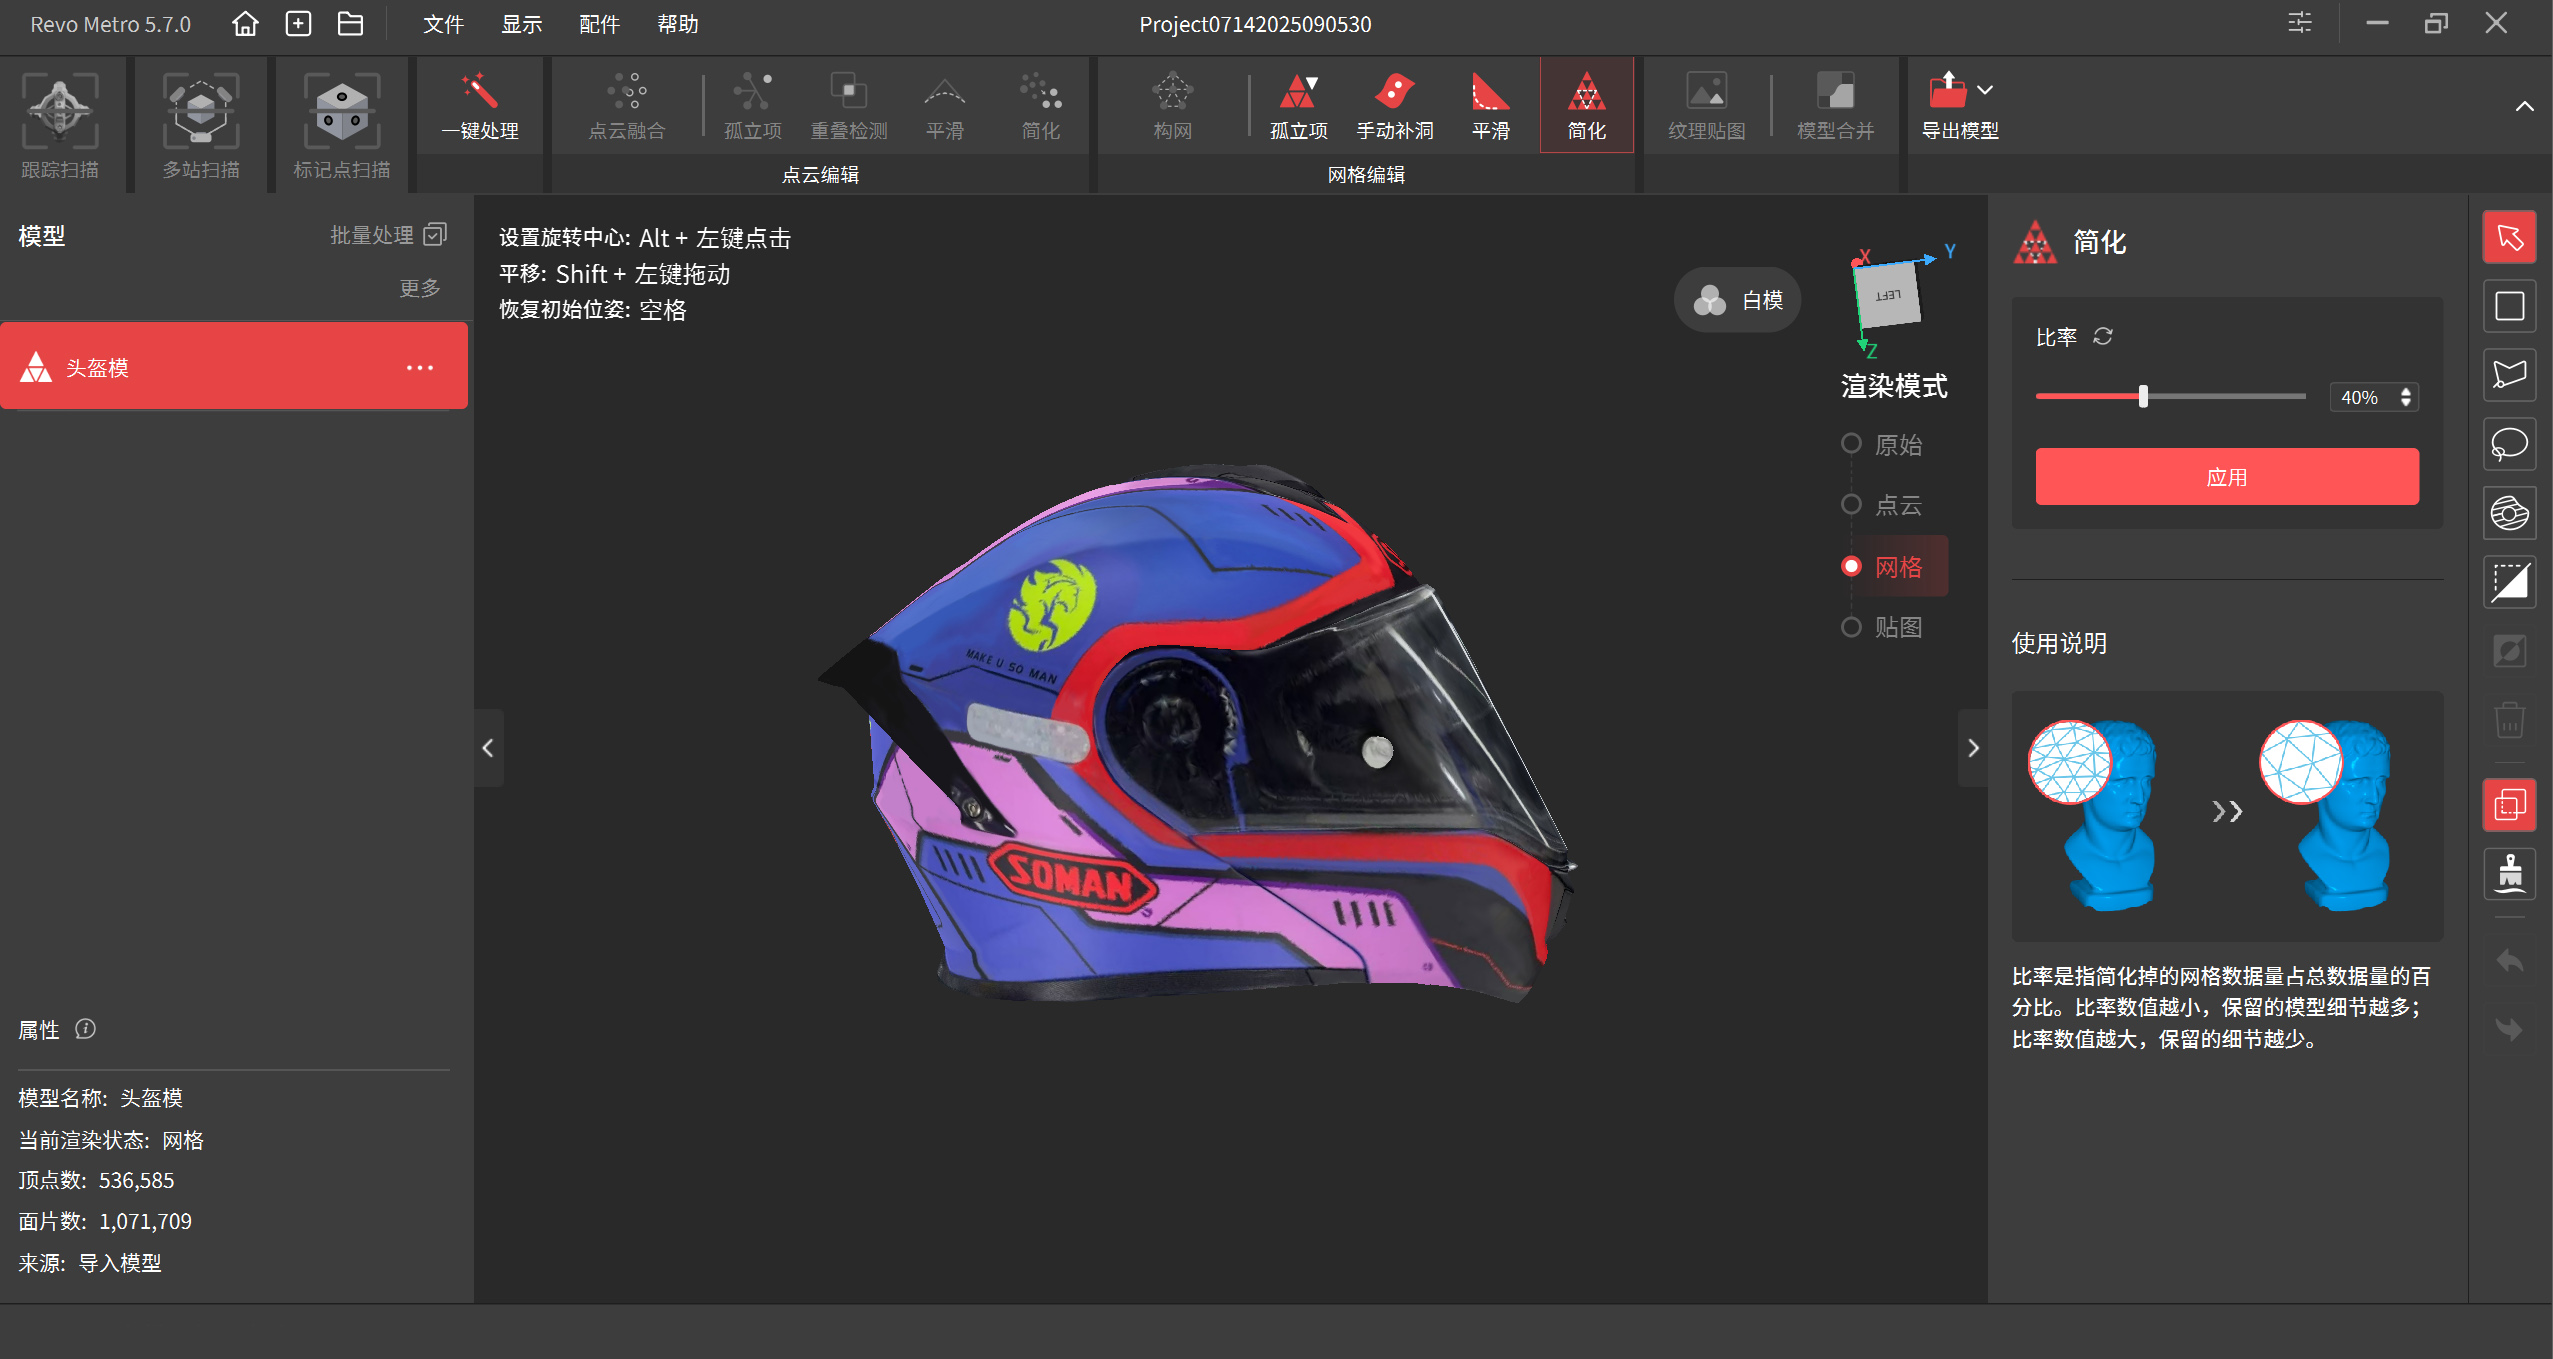Click the mesh isolated items (孤立项) icon

[1298, 106]
